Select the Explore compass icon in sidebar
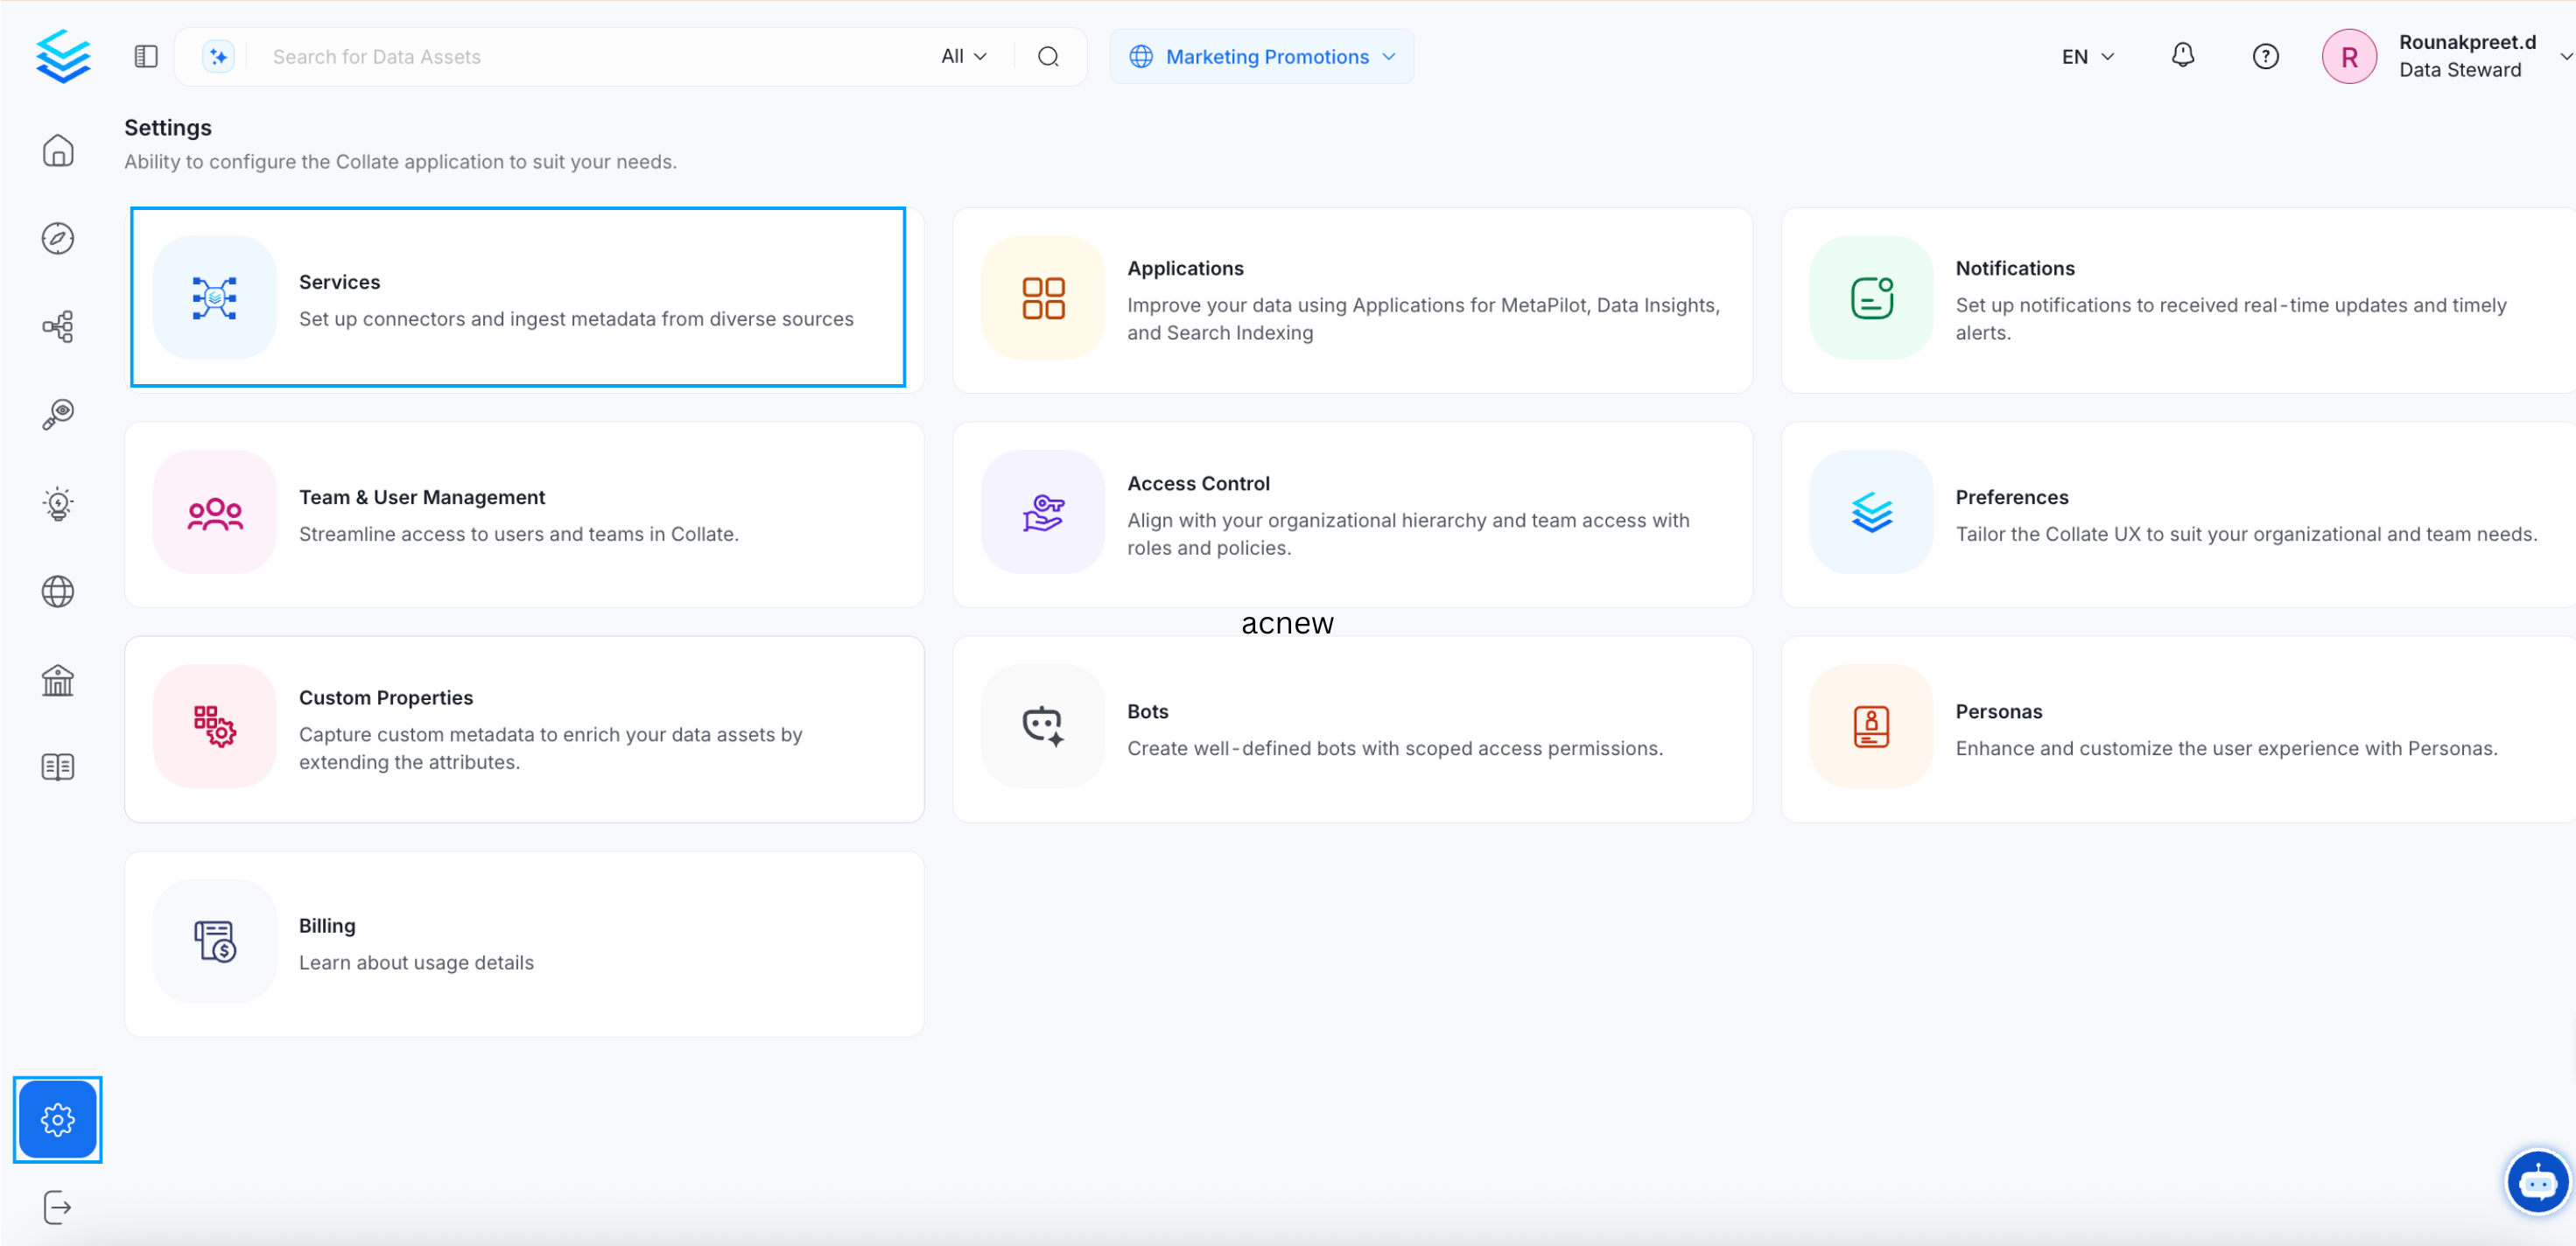 (x=57, y=238)
